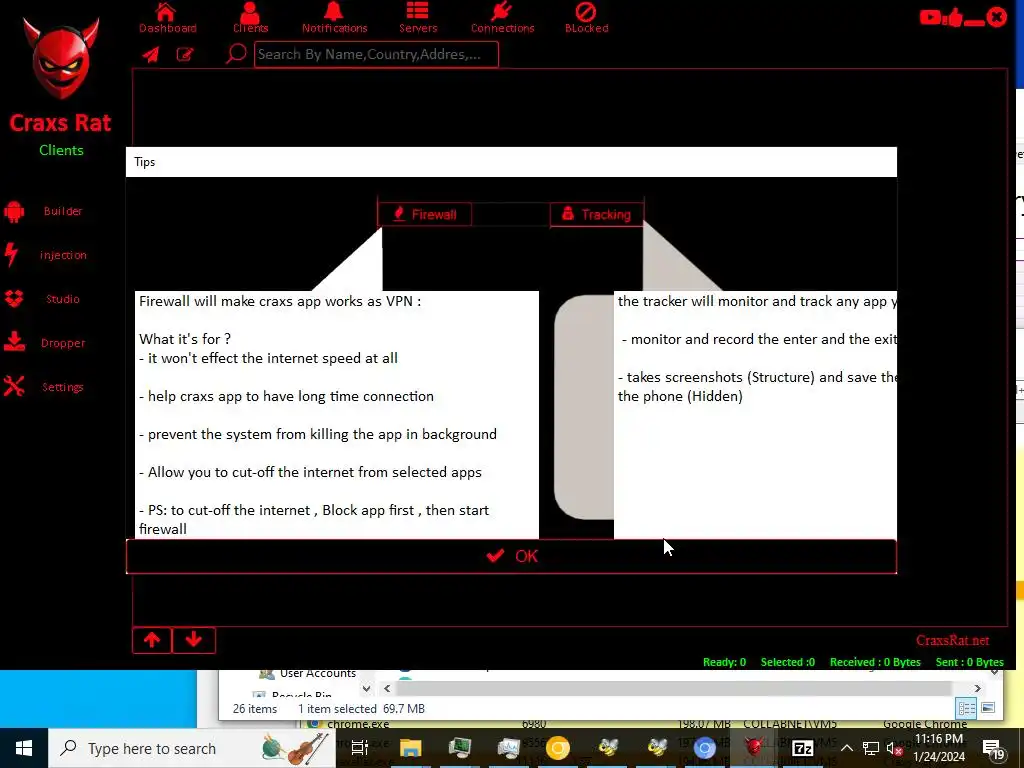Viewport: 1024px width, 768px height.
Task: Show hidden system tray icons
Action: [846, 748]
